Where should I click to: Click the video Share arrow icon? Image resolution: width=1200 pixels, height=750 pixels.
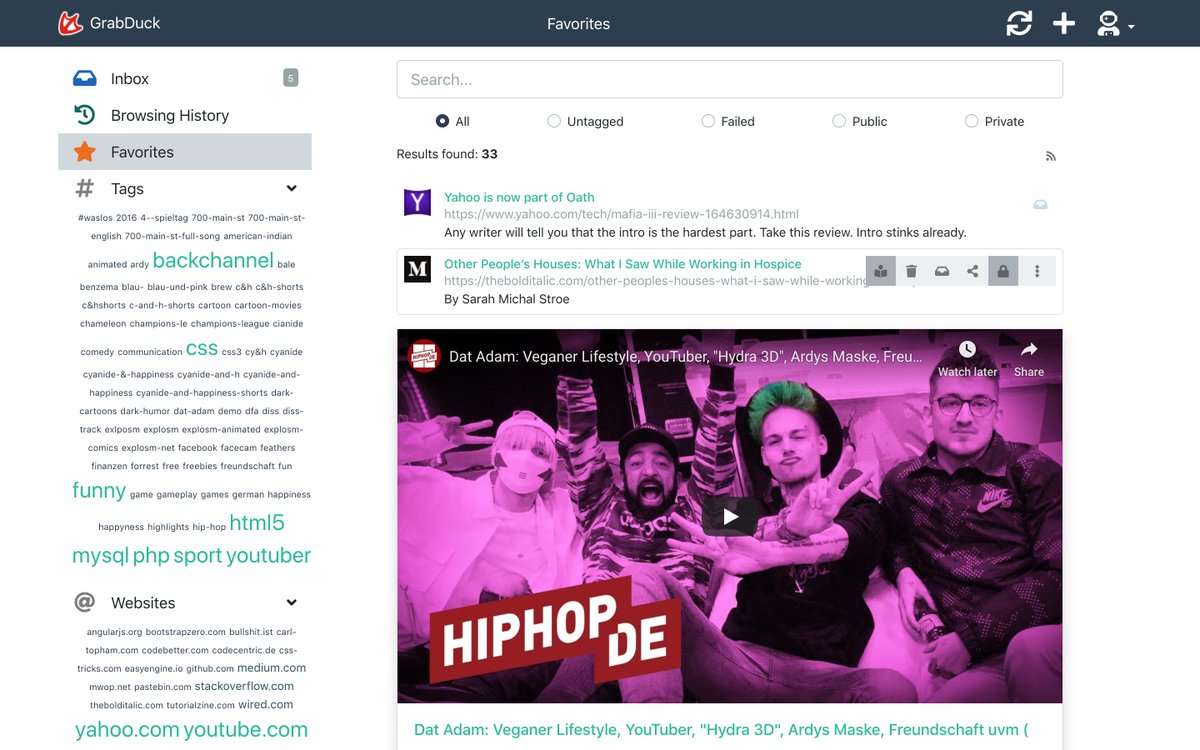[1029, 349]
